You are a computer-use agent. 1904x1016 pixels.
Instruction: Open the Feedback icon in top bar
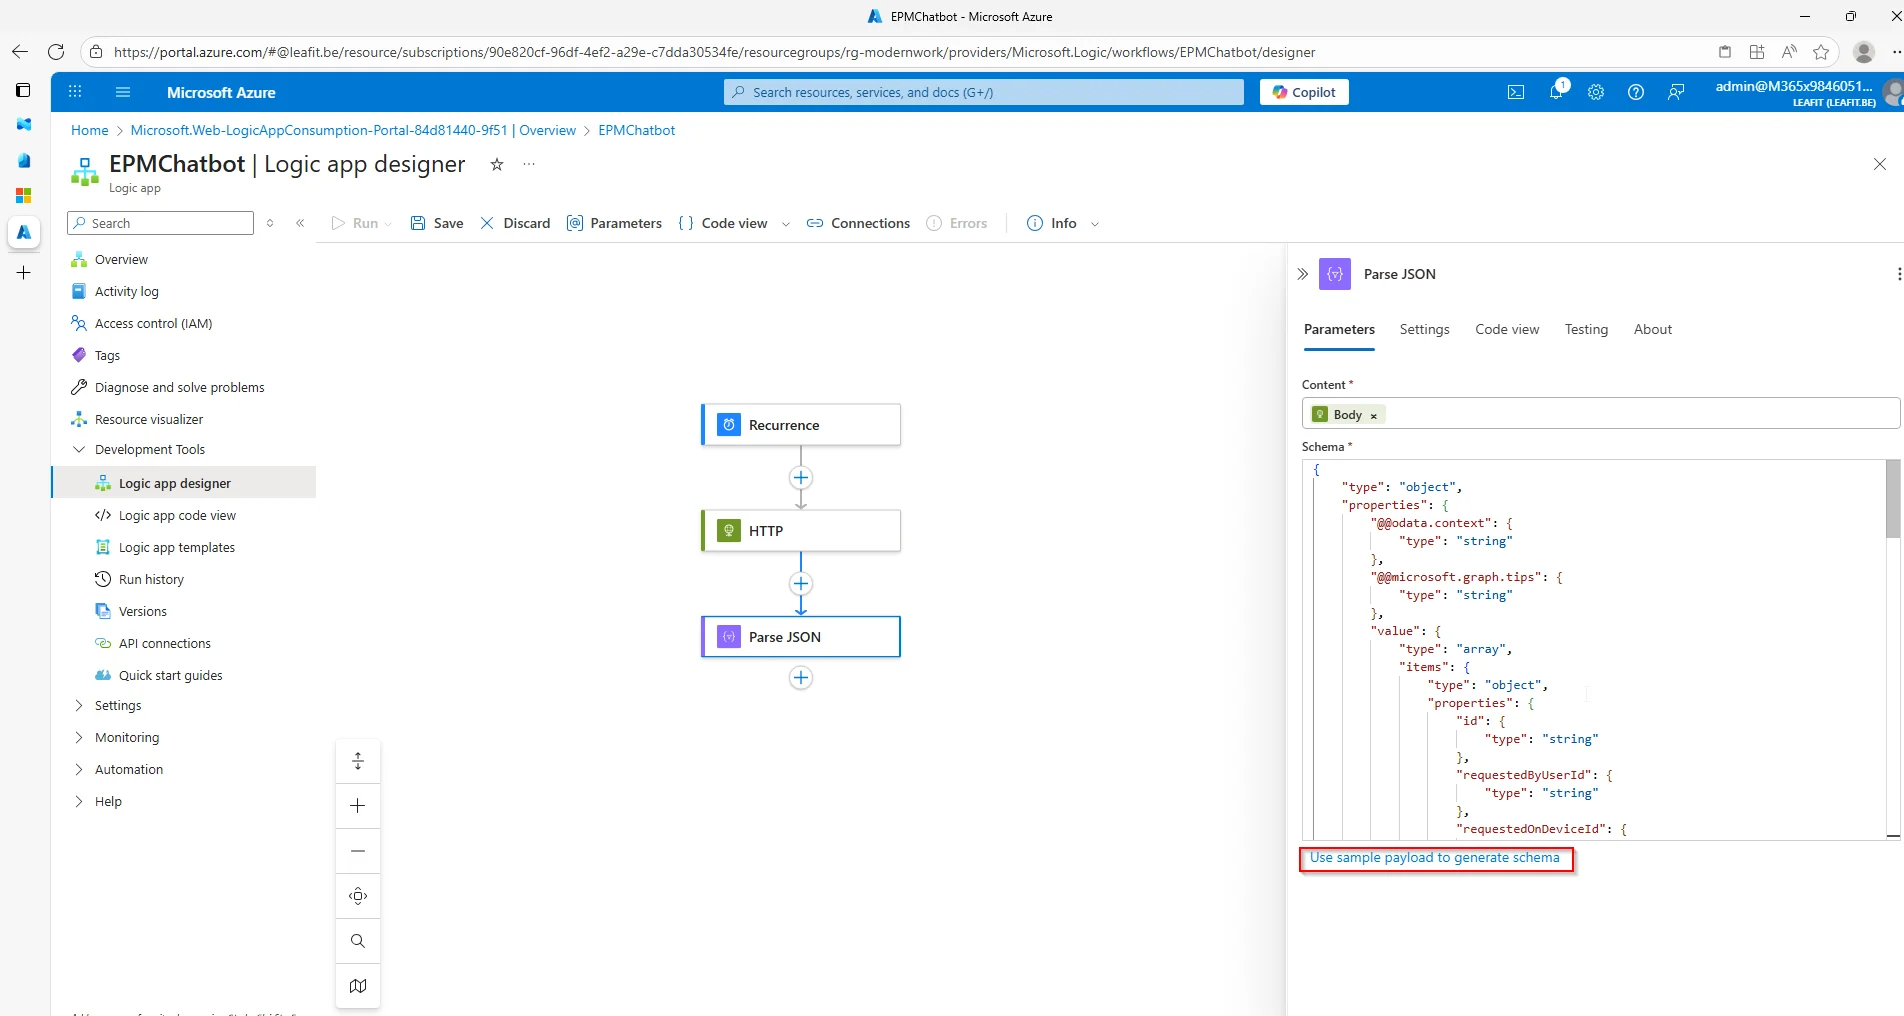tap(1676, 92)
